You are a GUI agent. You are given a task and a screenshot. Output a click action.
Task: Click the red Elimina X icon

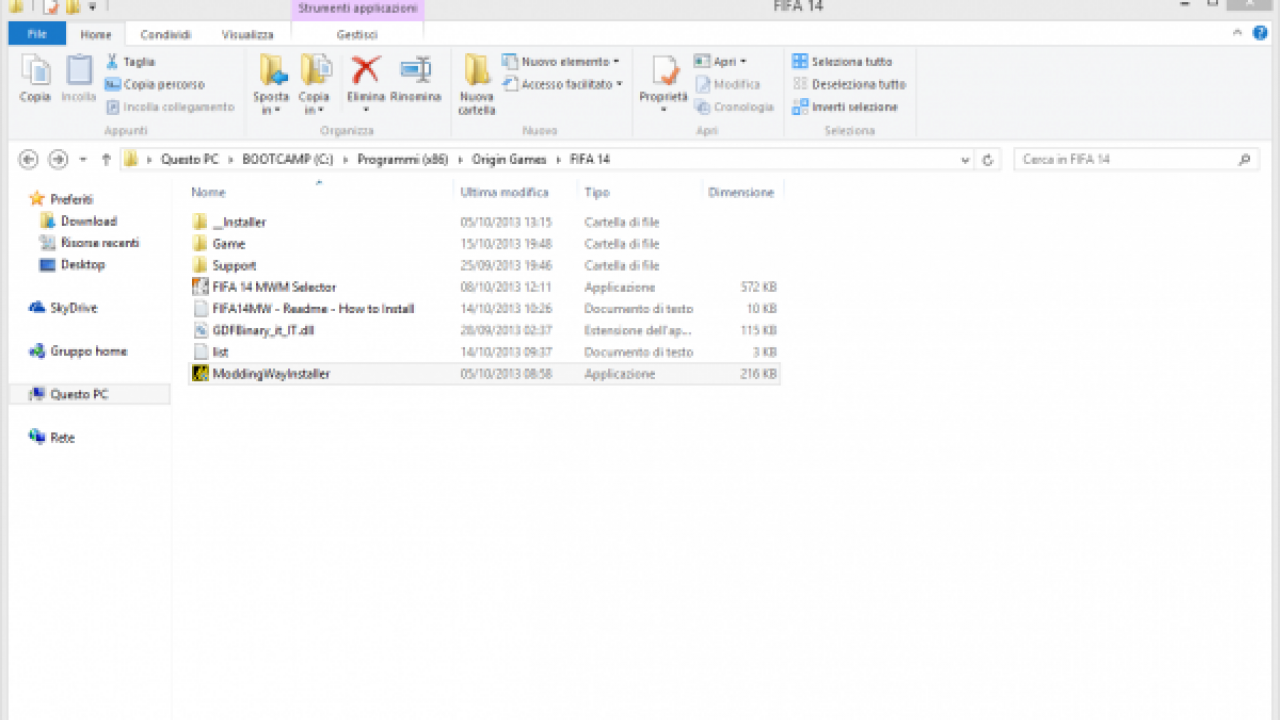[x=366, y=70]
